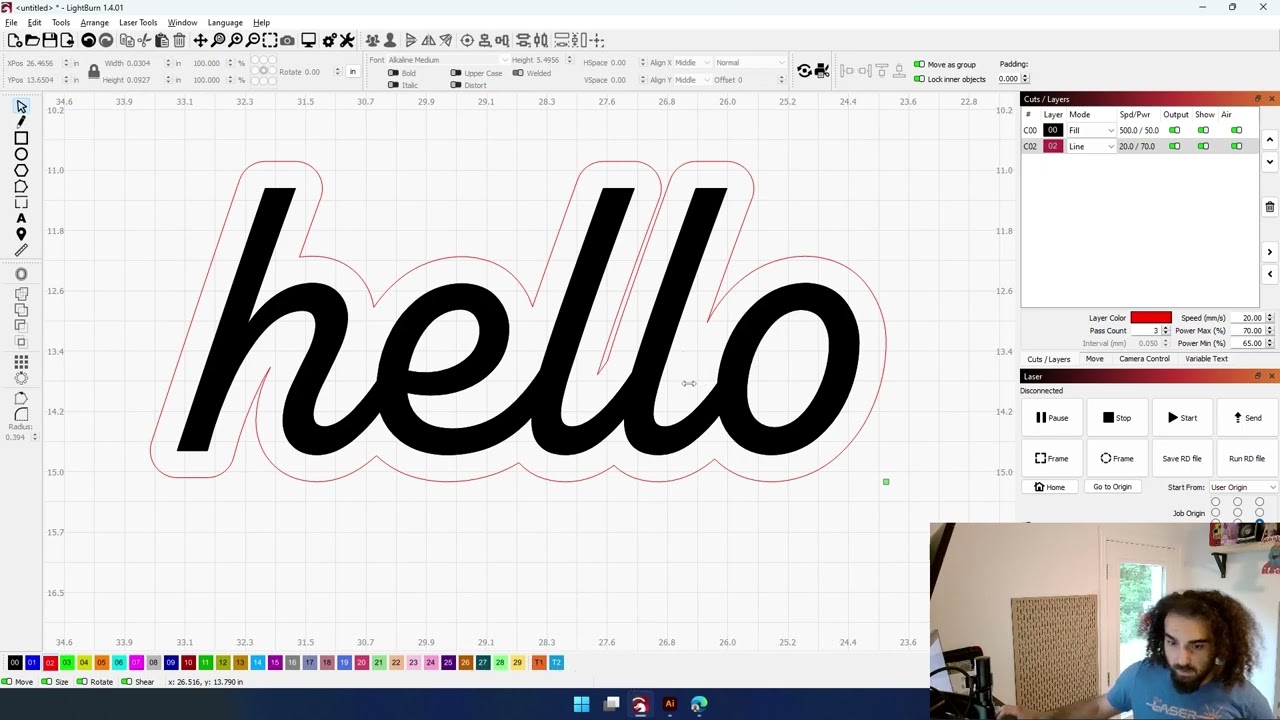Choose the Ellipse drawing tool
This screenshot has width=1280, height=720.
(x=21, y=154)
